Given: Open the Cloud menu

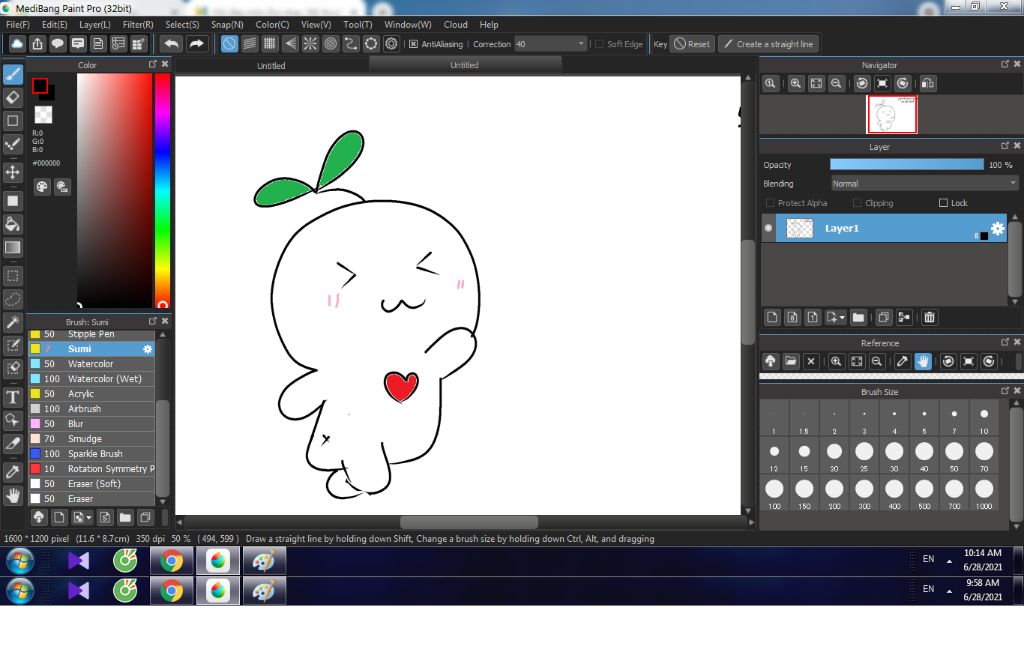Looking at the screenshot, I should (x=456, y=25).
